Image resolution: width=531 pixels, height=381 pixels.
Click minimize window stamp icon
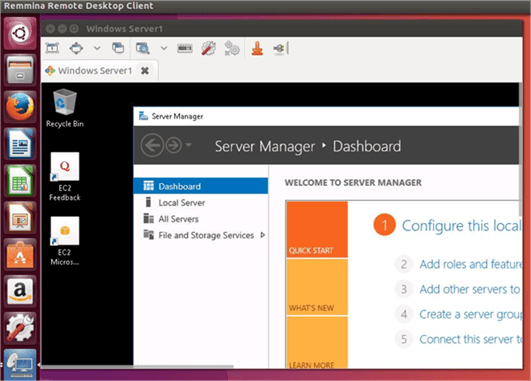point(257,48)
